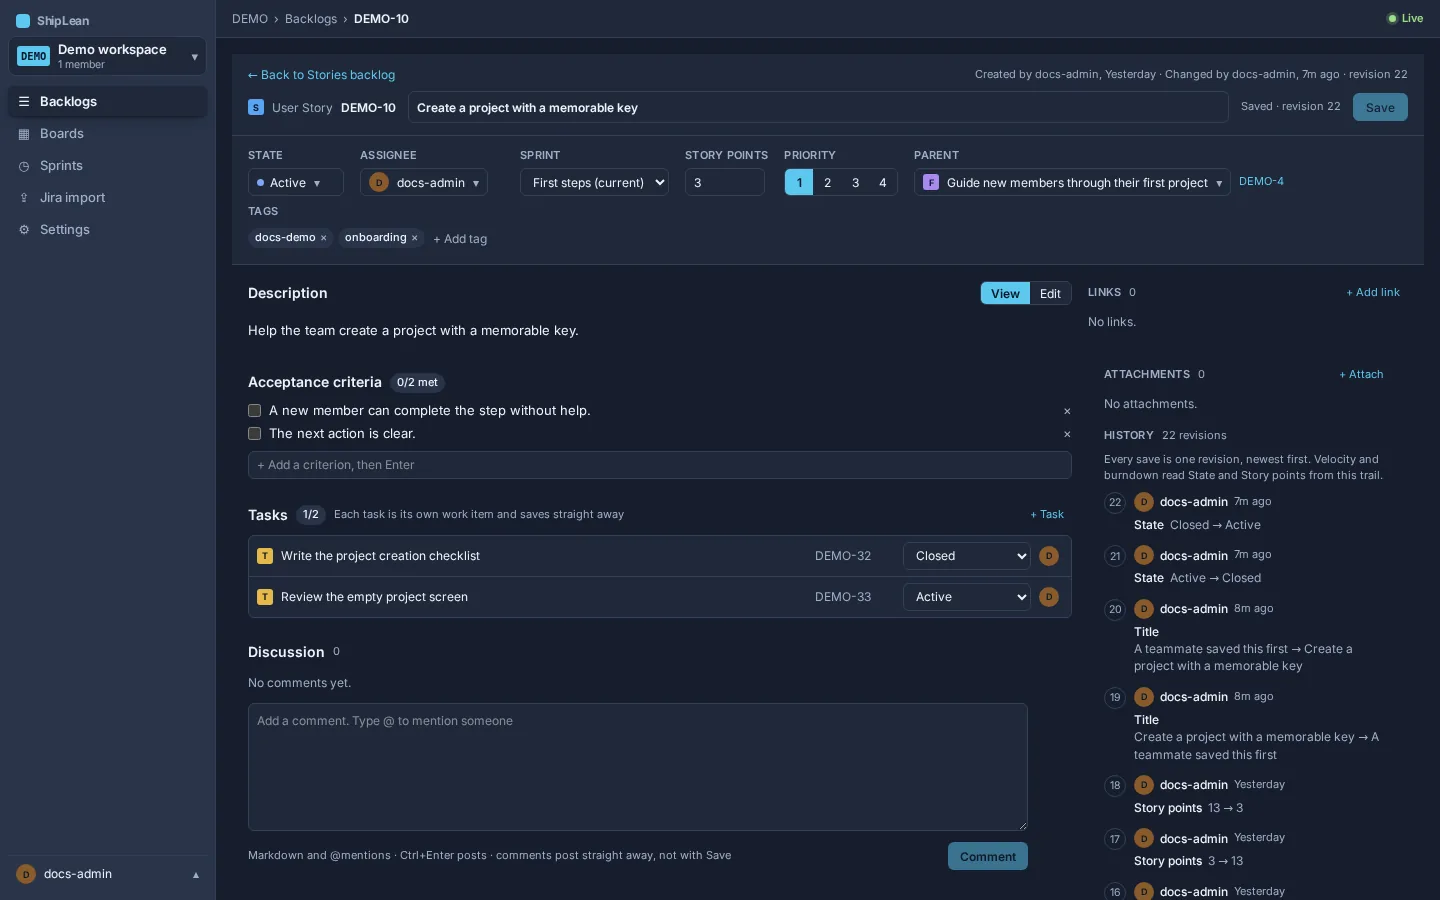The image size is (1440, 900).
Task: Open the Sprint selector
Action: click(x=594, y=183)
